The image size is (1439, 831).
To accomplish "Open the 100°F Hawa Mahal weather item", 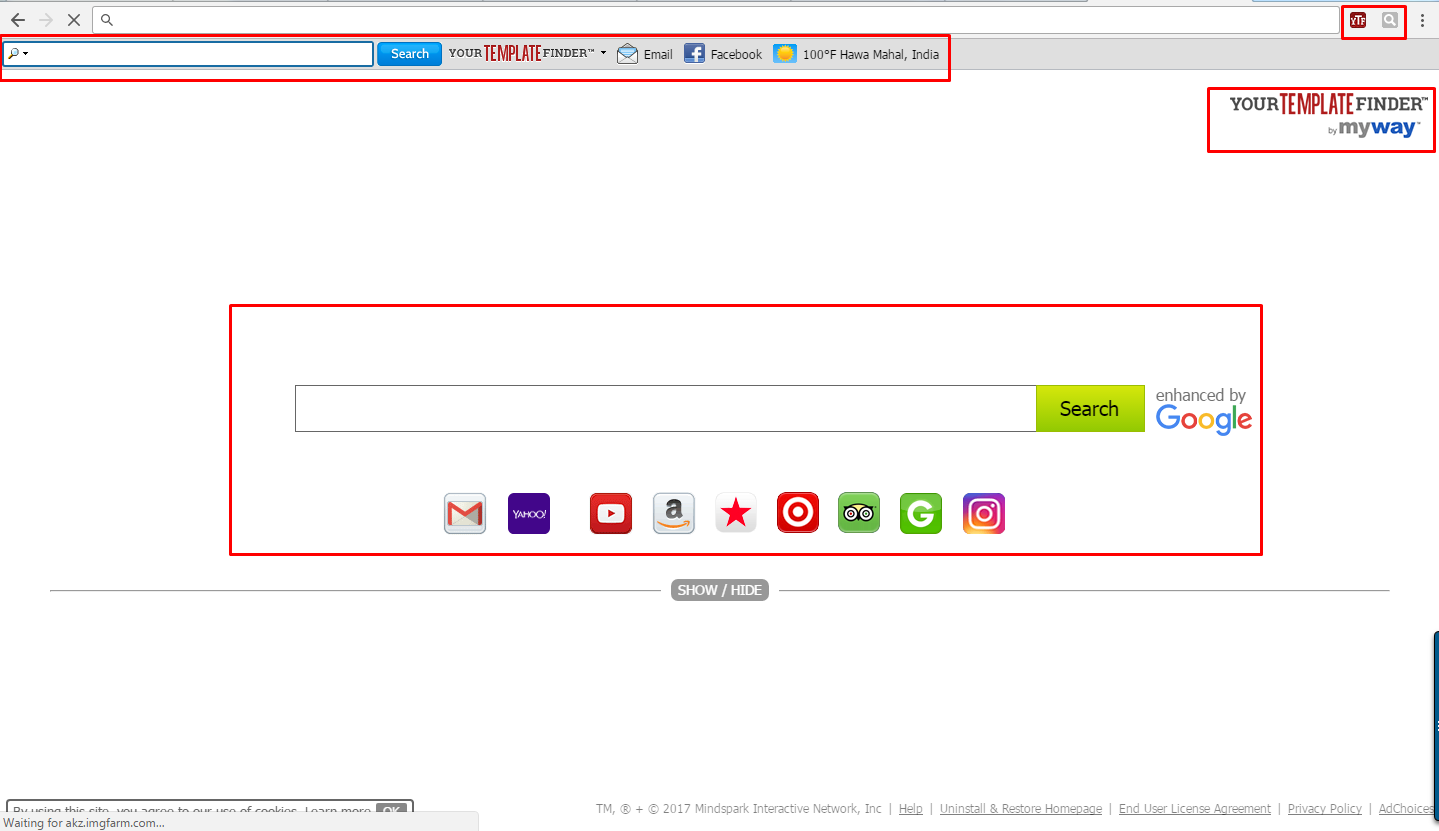I will click(x=857, y=54).
